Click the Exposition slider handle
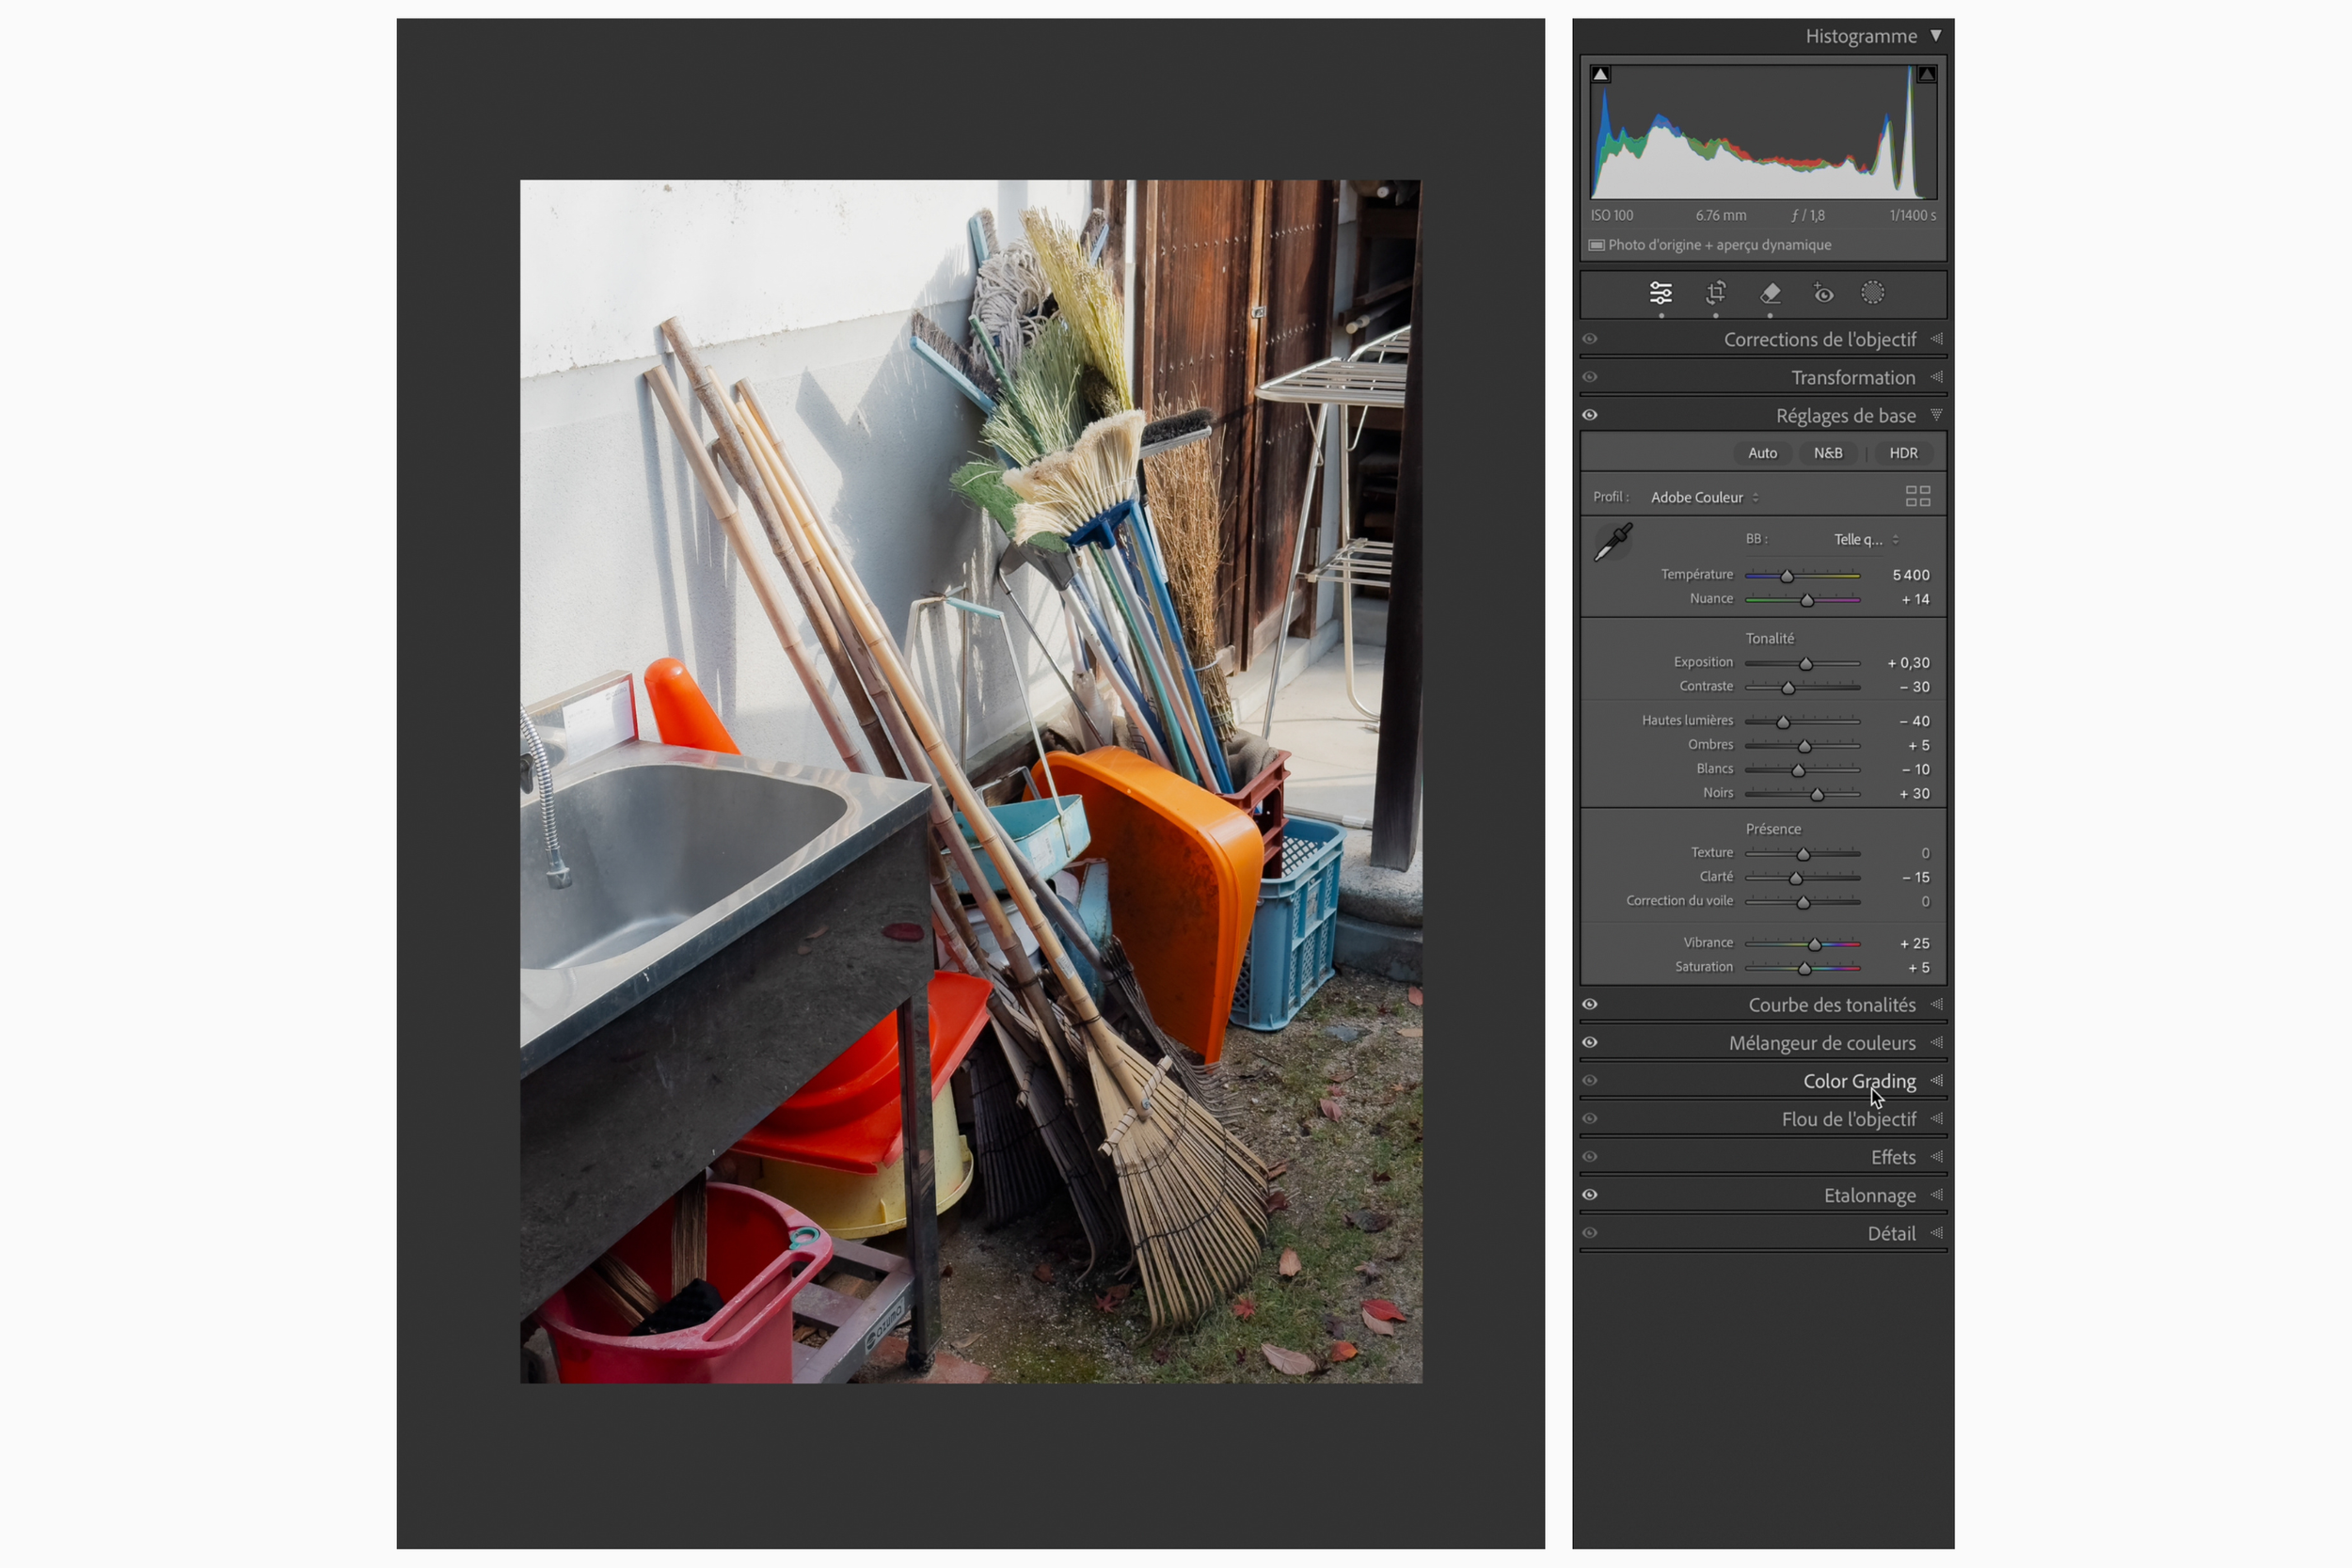The width and height of the screenshot is (2352, 1568). point(1805,664)
